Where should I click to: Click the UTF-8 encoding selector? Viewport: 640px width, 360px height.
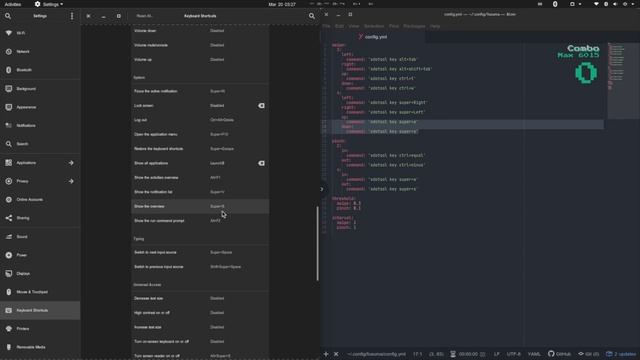513,354
